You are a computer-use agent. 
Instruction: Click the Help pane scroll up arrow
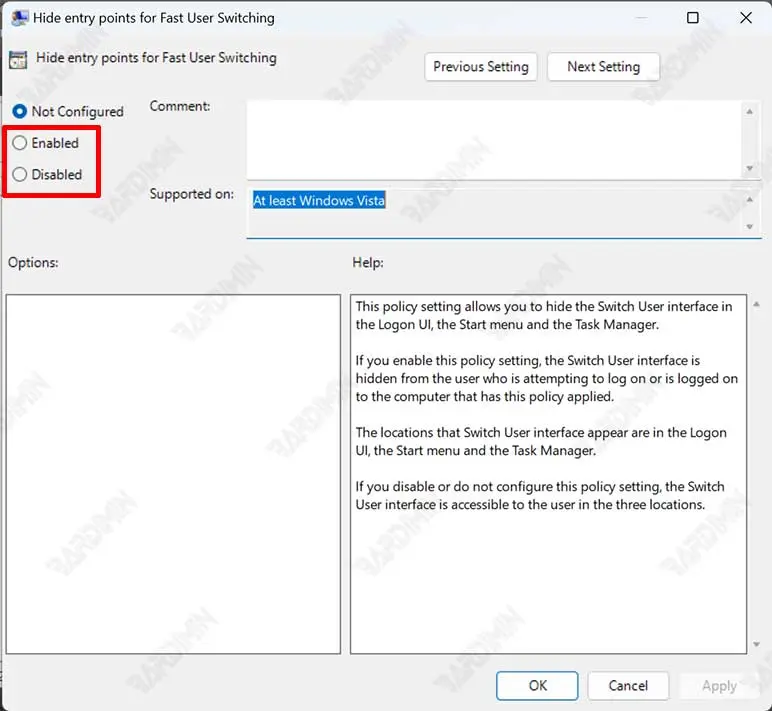(x=756, y=305)
